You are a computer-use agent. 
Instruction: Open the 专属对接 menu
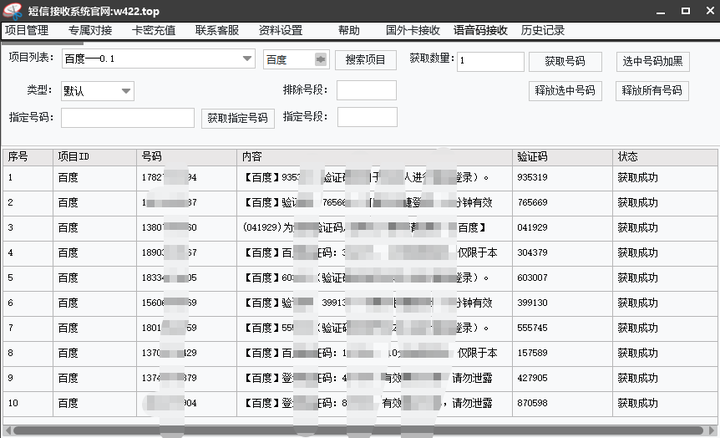(90, 30)
